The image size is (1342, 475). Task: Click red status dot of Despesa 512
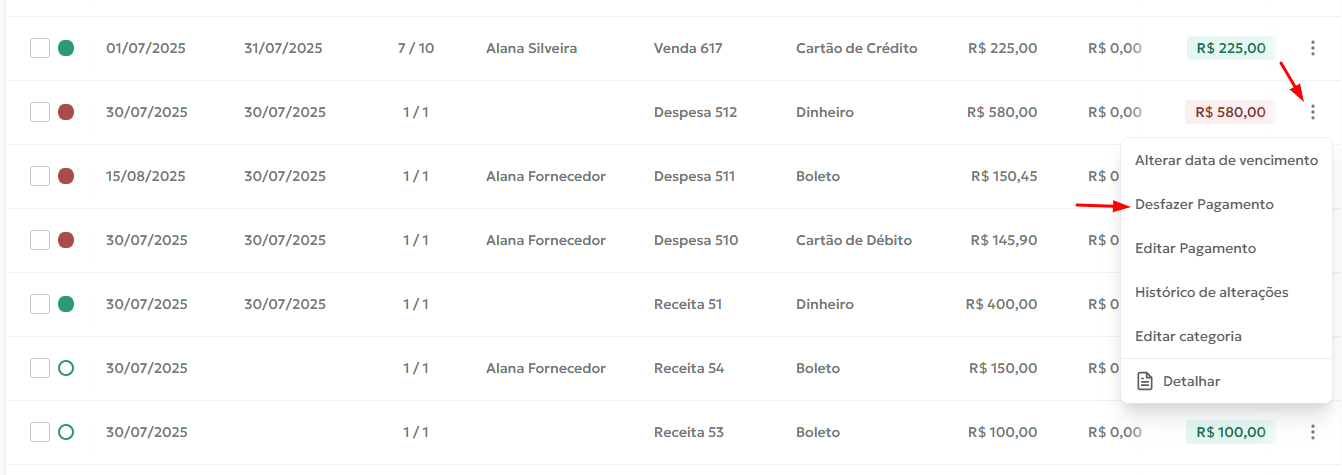(66, 112)
